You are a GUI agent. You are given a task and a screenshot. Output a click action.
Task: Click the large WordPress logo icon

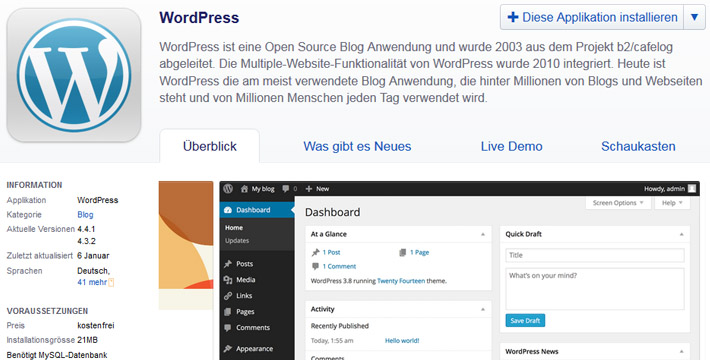[x=74, y=75]
